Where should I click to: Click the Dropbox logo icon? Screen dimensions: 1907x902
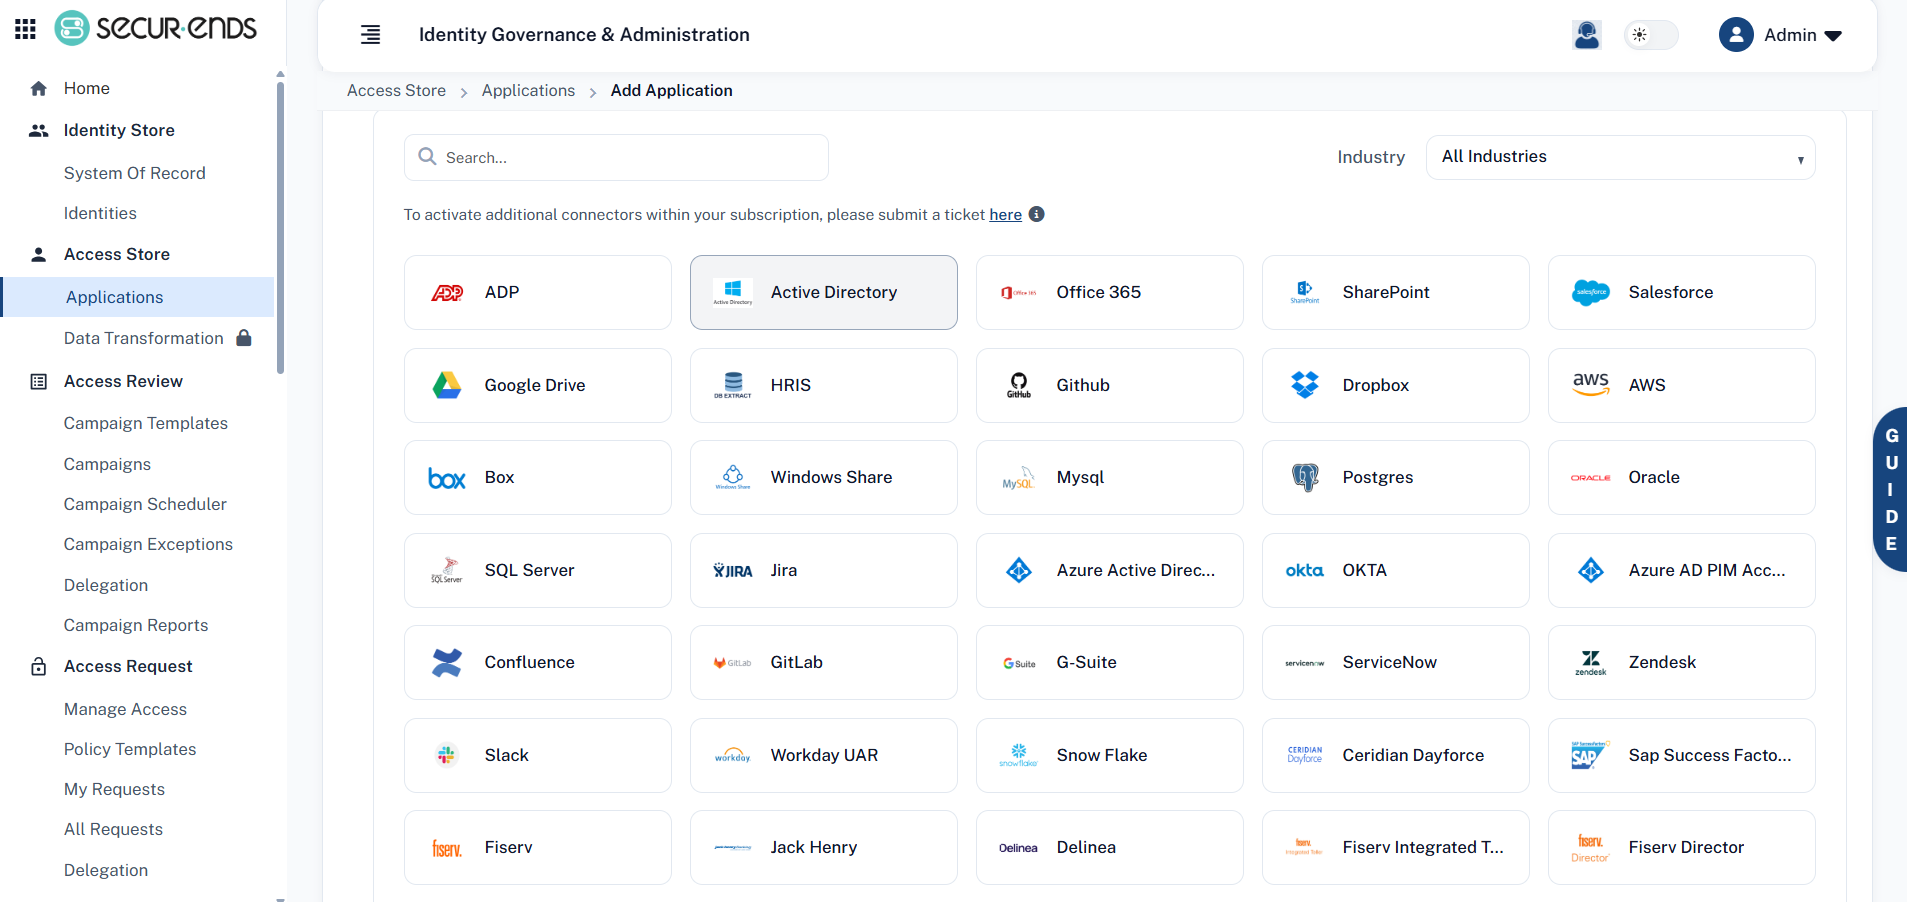(x=1305, y=385)
